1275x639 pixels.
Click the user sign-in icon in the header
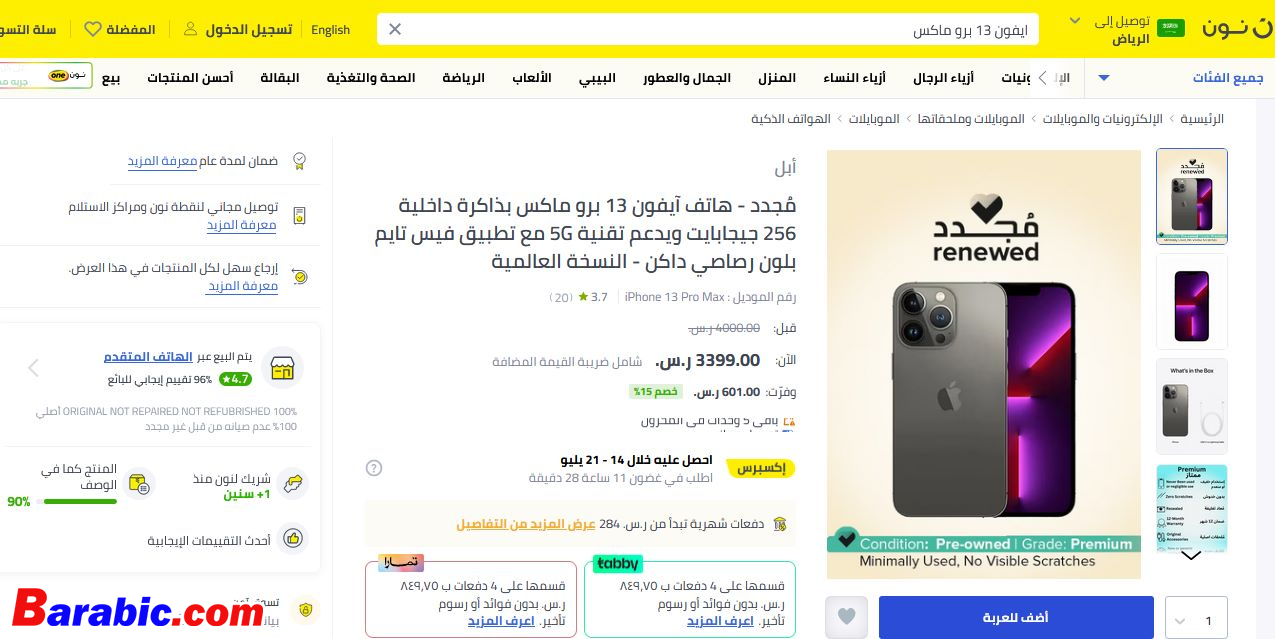190,29
